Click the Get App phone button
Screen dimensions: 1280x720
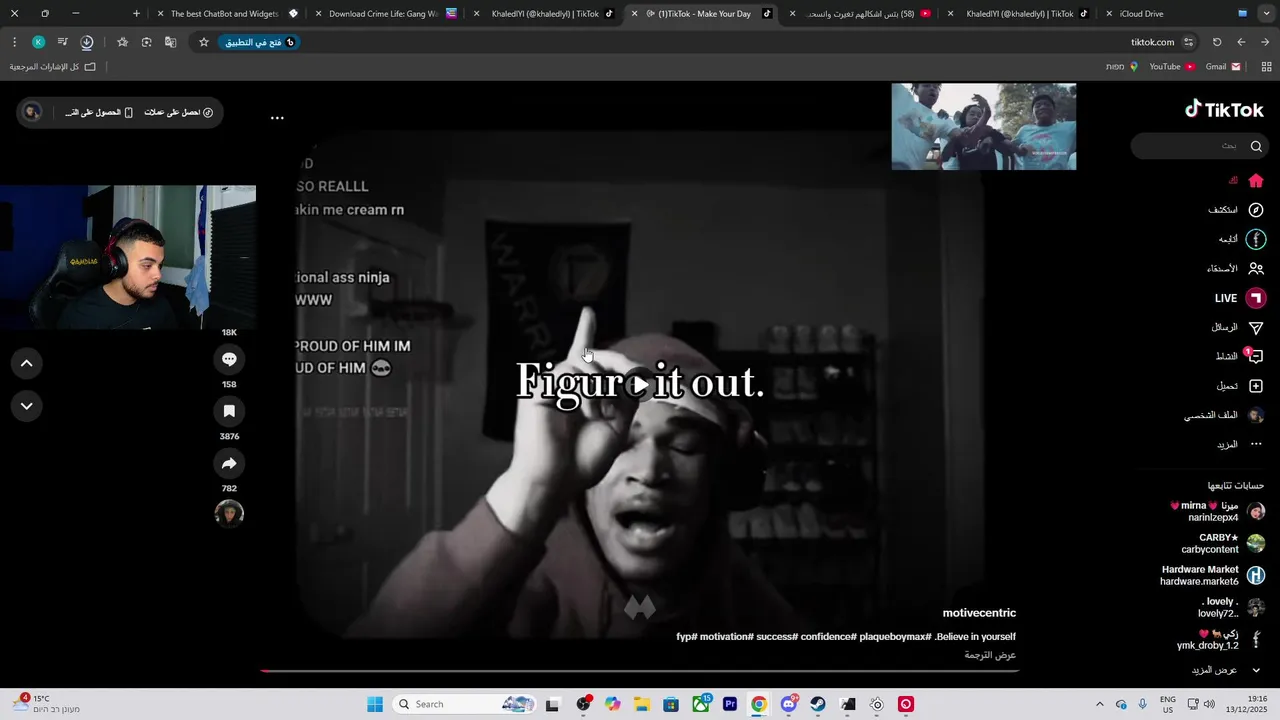pos(99,112)
